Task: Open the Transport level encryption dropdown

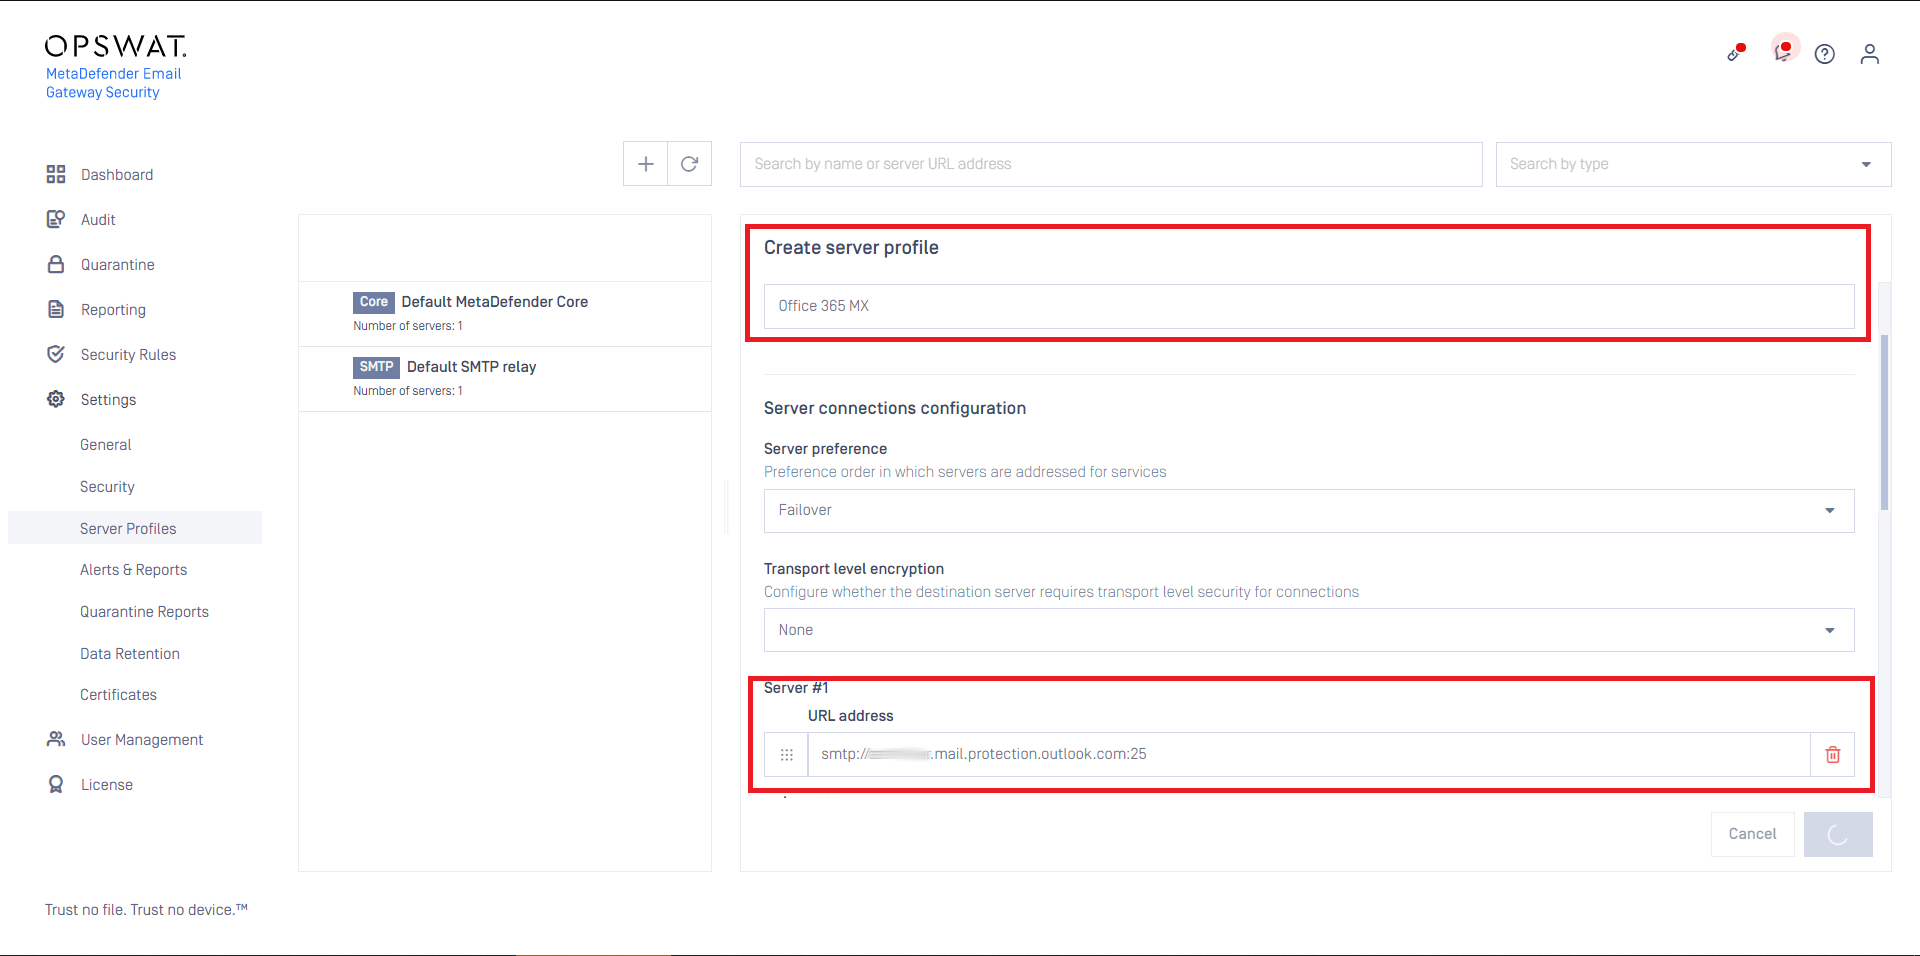Action: tap(1308, 630)
